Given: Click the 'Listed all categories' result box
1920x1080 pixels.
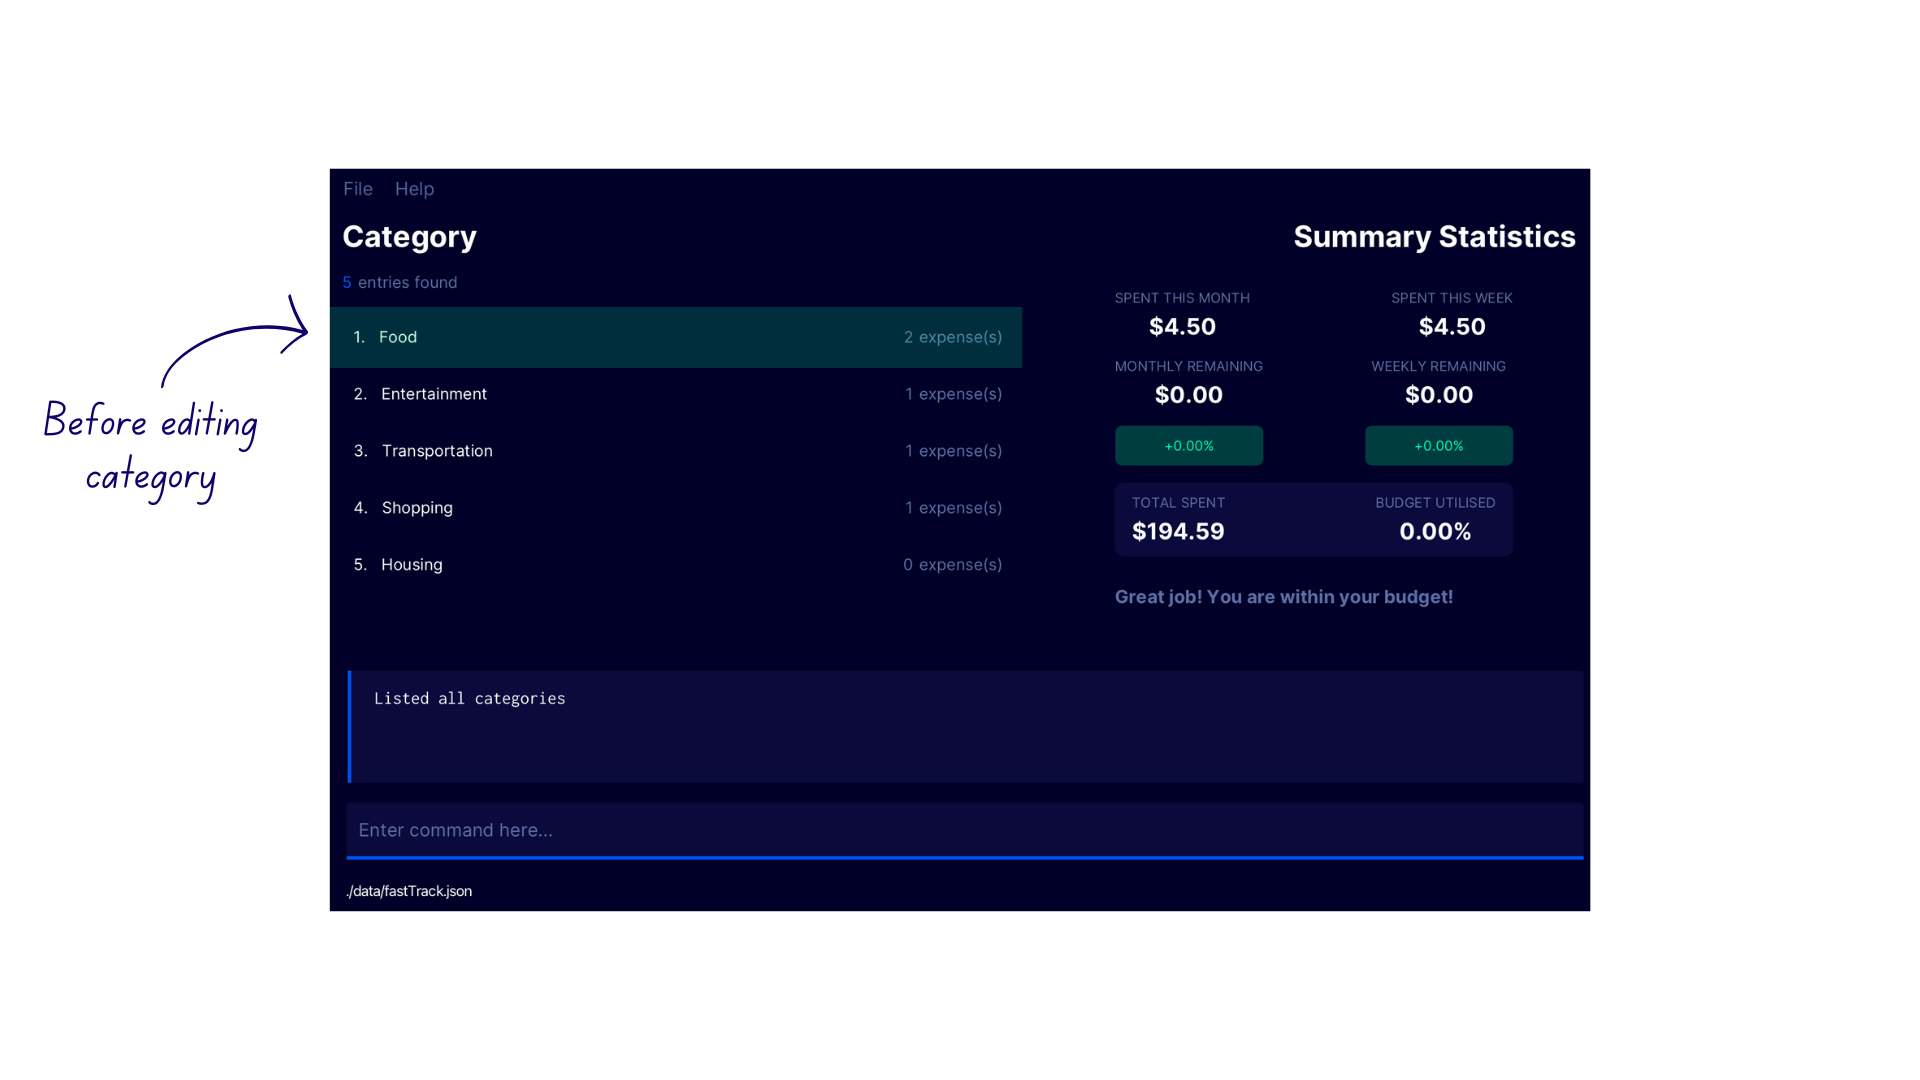Looking at the screenshot, I should [x=965, y=727].
